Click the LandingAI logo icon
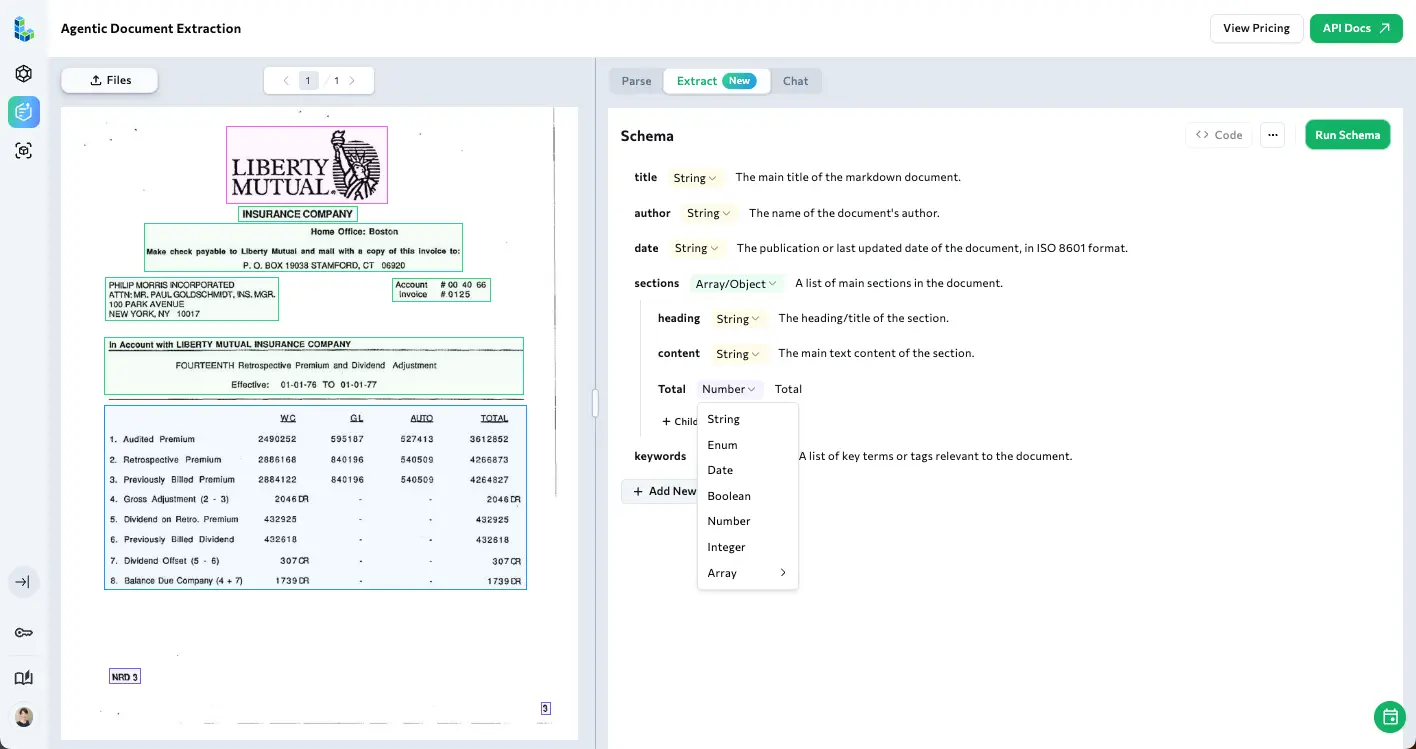This screenshot has width=1416, height=749. tap(24, 29)
